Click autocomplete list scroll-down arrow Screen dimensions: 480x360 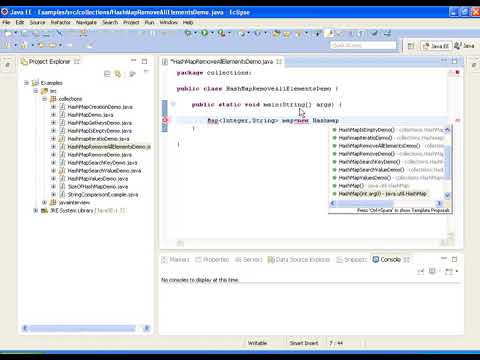pos(447,195)
